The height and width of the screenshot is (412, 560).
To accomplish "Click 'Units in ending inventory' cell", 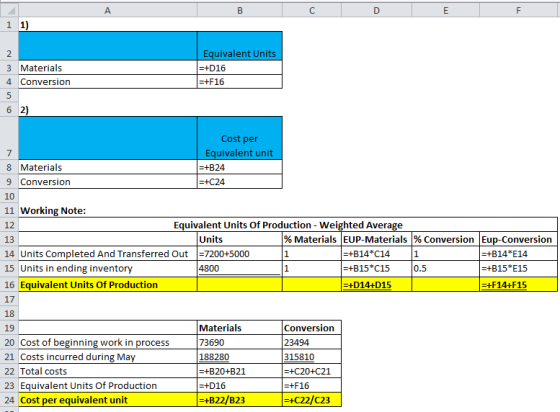I will 108,268.
